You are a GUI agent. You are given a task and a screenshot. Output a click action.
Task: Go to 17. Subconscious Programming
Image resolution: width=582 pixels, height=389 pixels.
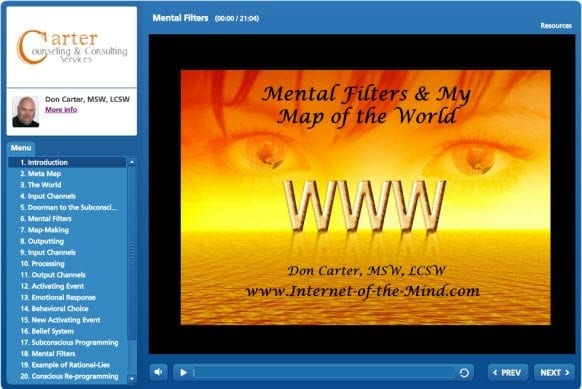tap(67, 343)
